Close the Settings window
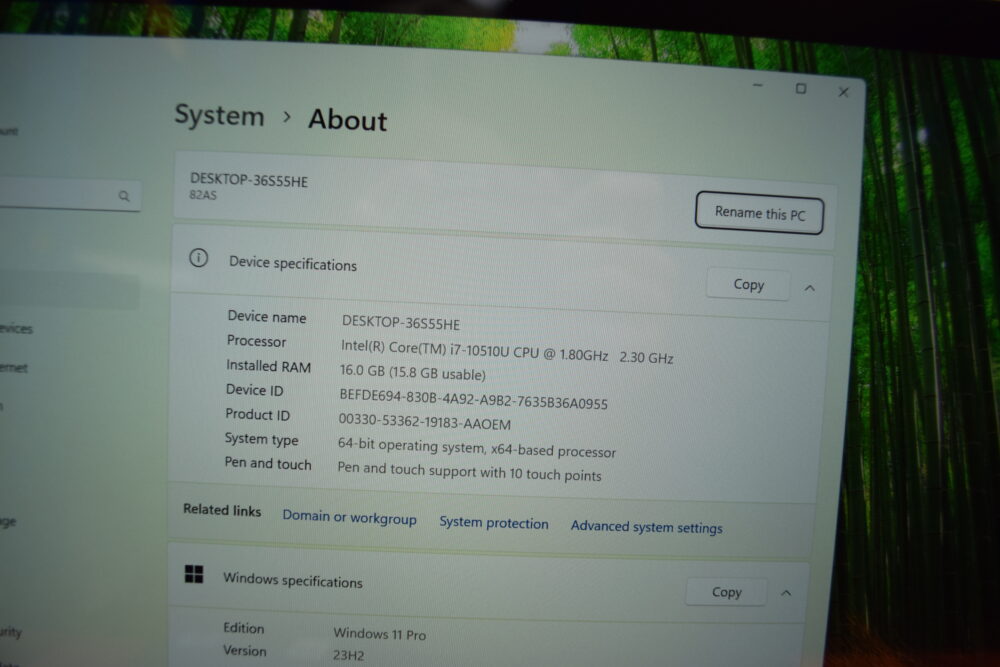The width and height of the screenshot is (1000, 667). (x=843, y=92)
